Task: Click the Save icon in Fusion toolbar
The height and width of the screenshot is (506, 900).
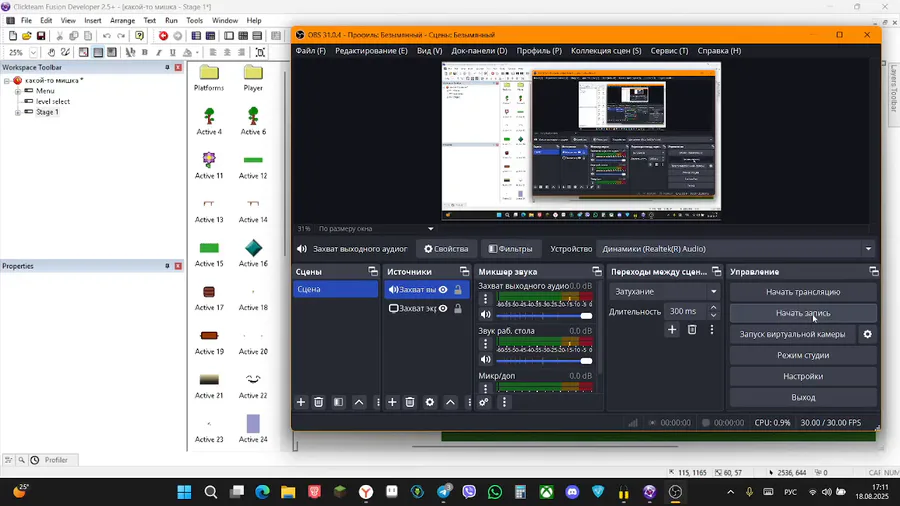Action: tap(41, 36)
